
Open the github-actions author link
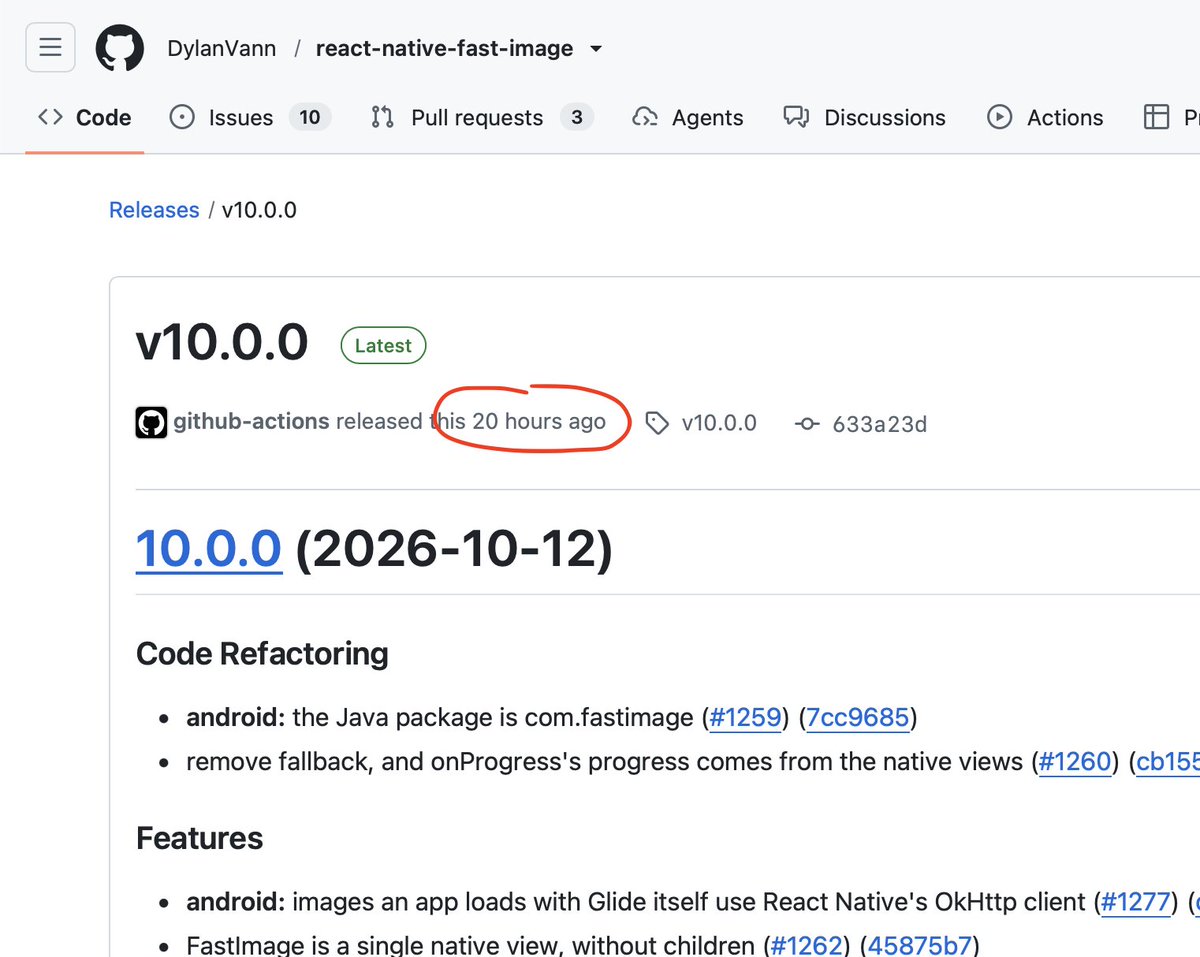[251, 421]
